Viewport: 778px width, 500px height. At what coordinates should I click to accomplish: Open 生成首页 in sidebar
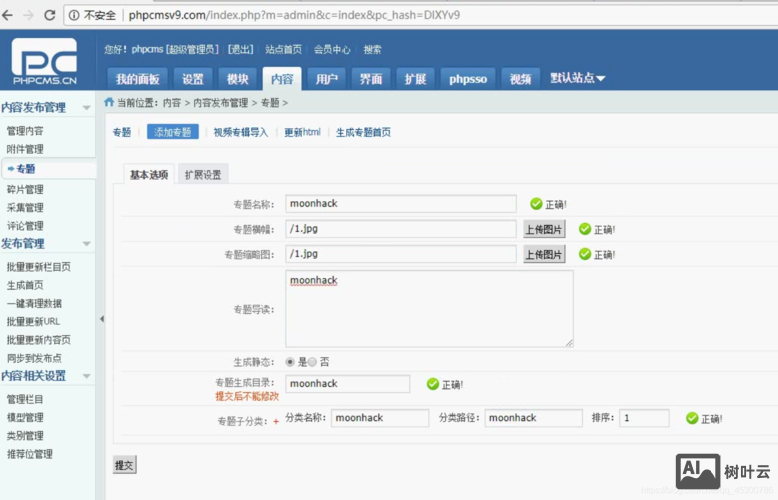[x=25, y=285]
